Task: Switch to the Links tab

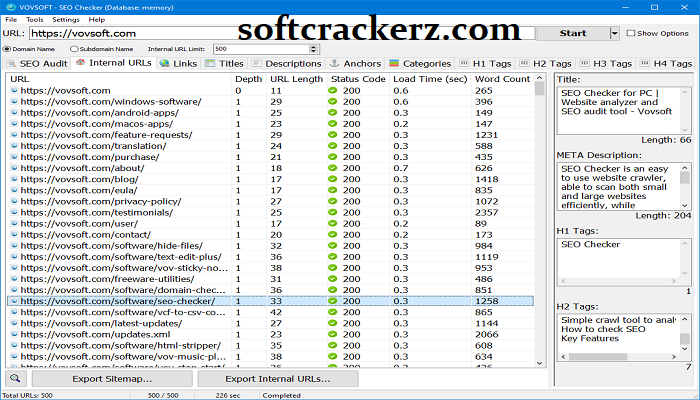Action: pos(179,64)
